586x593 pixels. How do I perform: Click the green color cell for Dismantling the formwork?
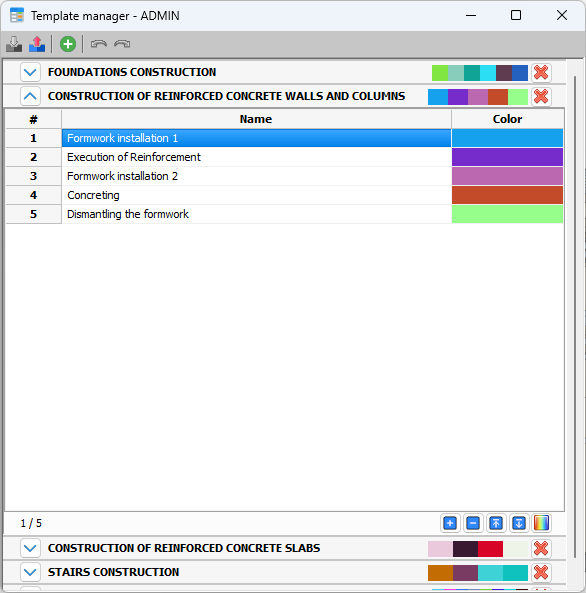(x=507, y=214)
